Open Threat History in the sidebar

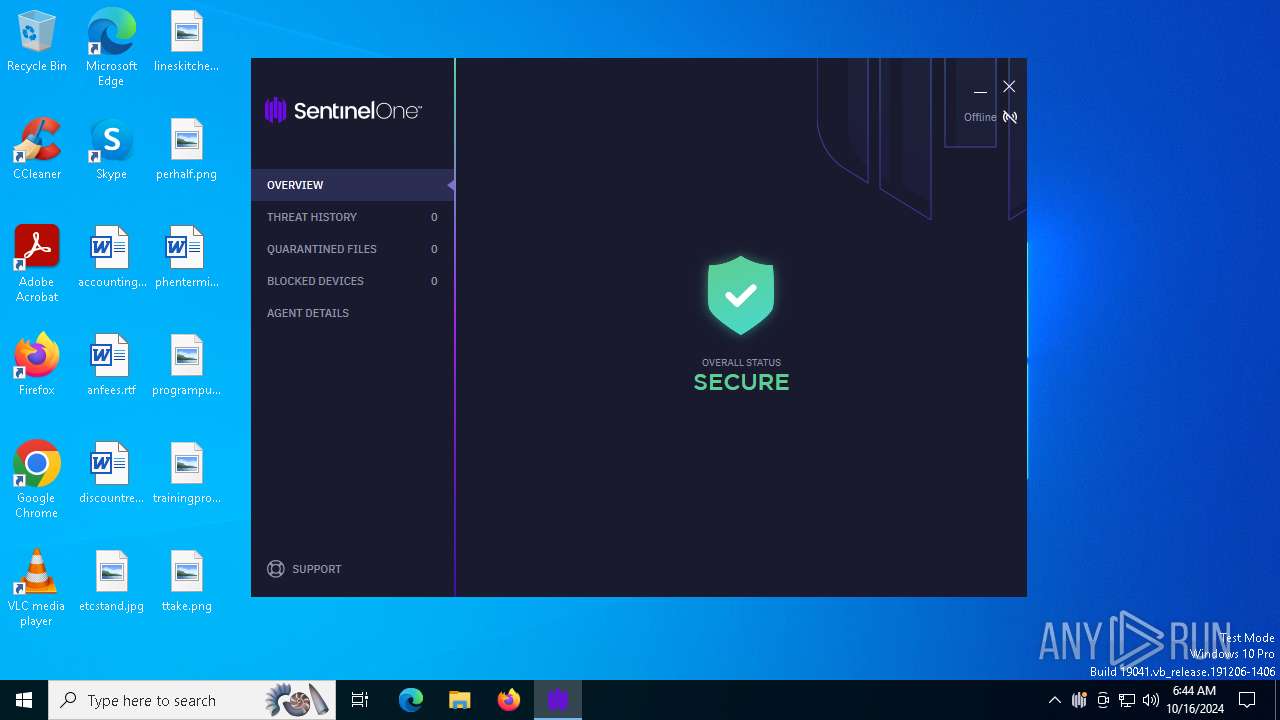click(352, 217)
